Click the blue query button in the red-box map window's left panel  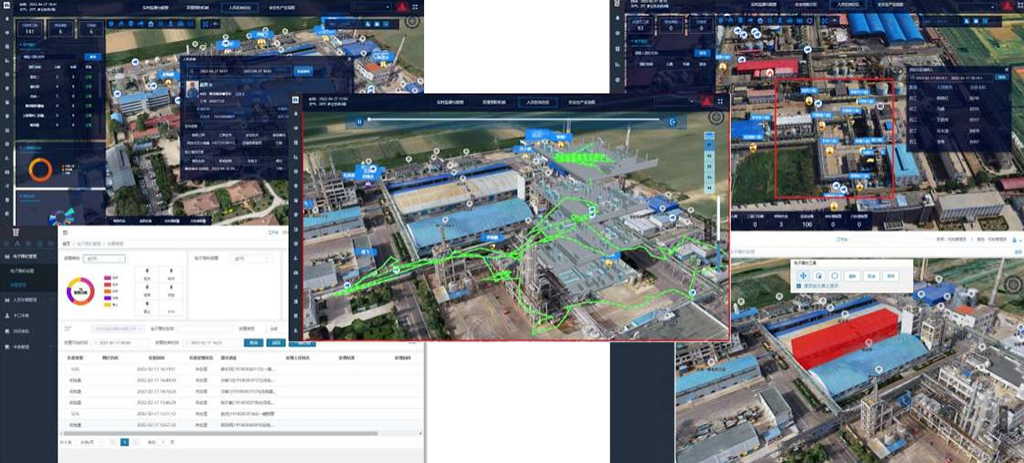[702, 53]
